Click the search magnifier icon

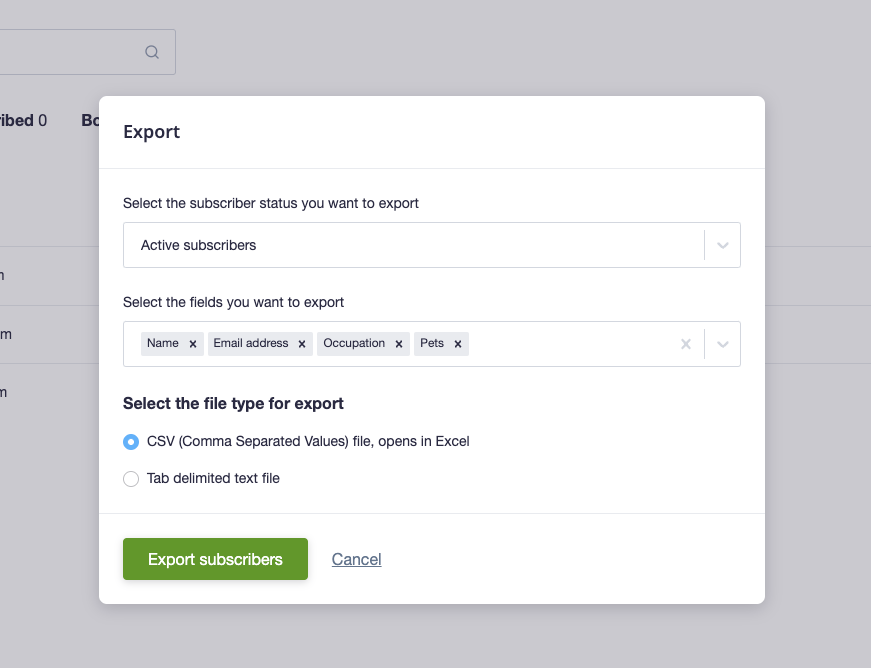[x=152, y=52]
